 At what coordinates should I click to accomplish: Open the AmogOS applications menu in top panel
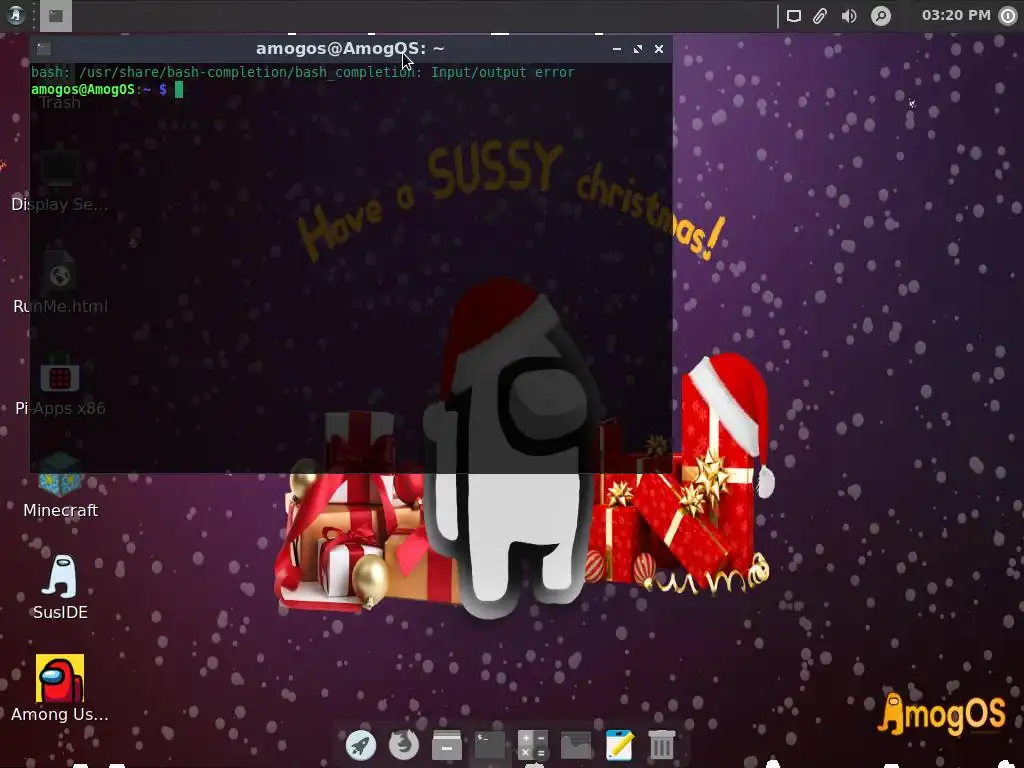point(15,15)
